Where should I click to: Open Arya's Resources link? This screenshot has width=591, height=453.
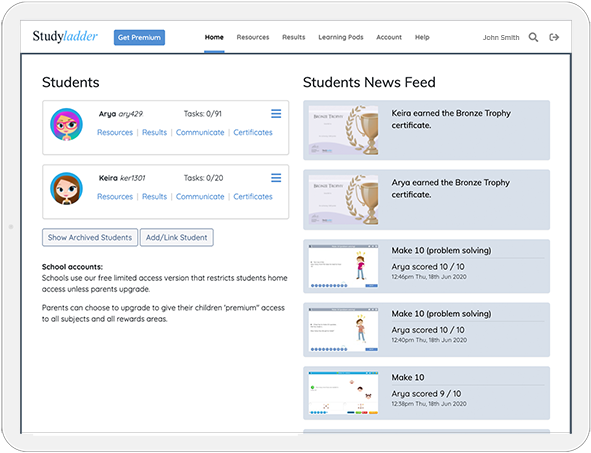click(x=115, y=132)
